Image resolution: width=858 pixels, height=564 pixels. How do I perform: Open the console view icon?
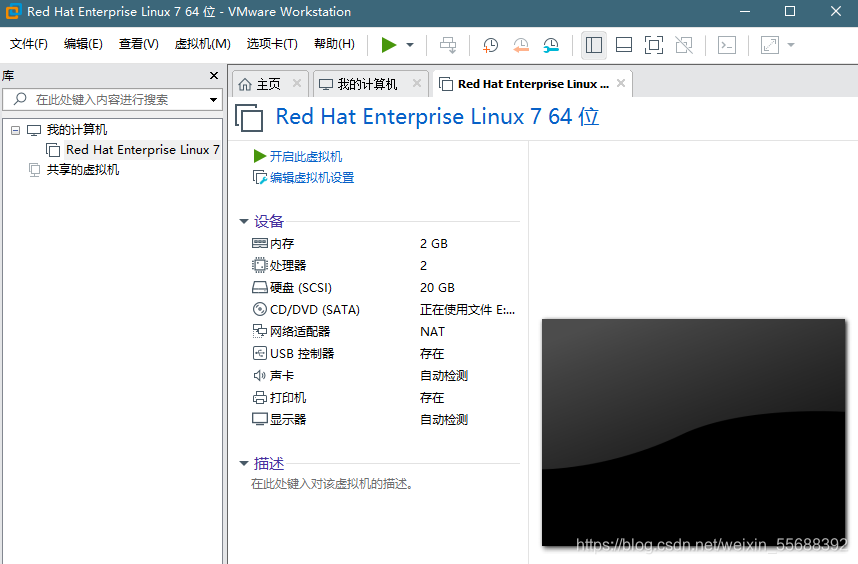tap(727, 45)
